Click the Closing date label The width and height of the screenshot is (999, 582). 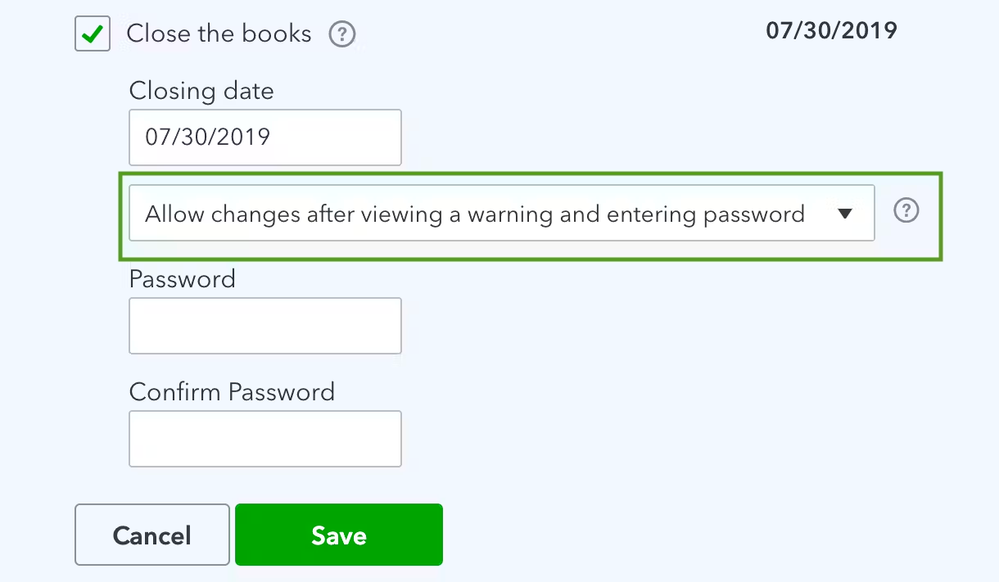(x=201, y=91)
